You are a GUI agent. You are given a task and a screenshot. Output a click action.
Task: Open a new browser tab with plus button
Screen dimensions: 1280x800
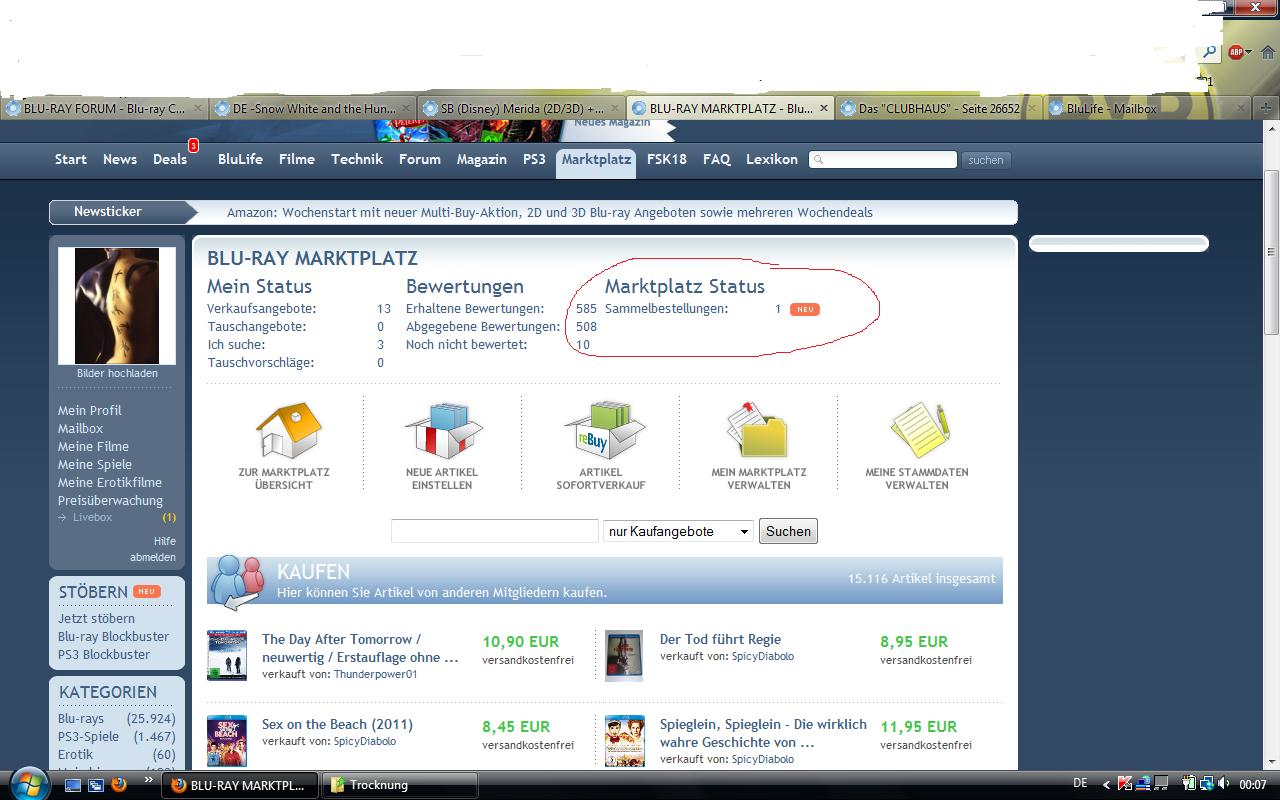pyautogui.click(x=1266, y=108)
